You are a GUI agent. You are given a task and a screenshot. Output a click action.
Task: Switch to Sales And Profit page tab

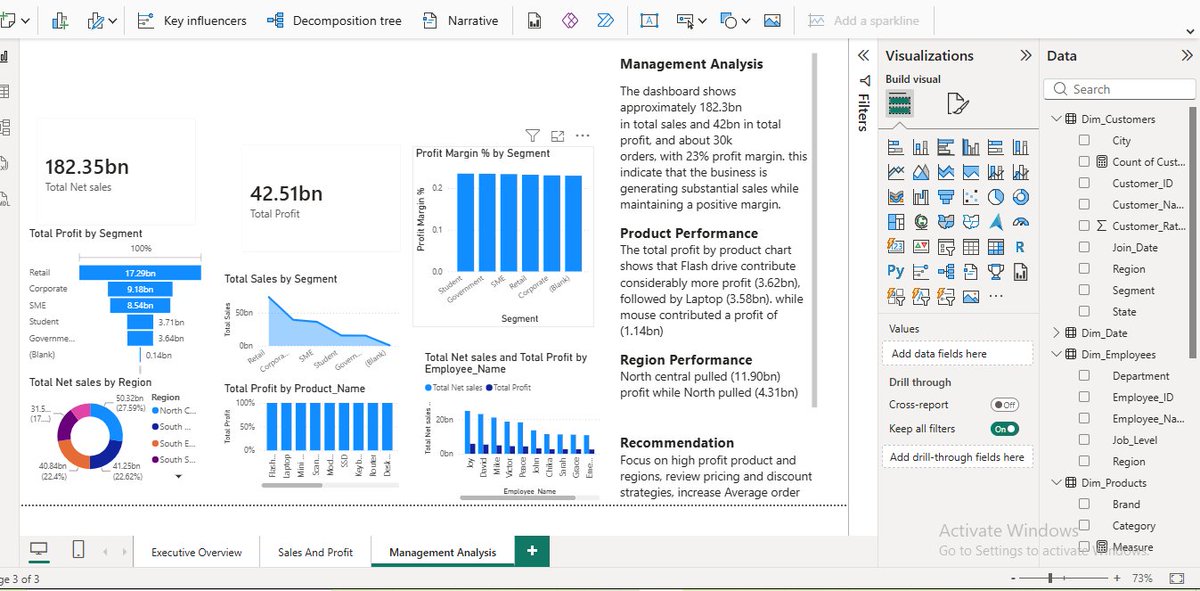[315, 552]
